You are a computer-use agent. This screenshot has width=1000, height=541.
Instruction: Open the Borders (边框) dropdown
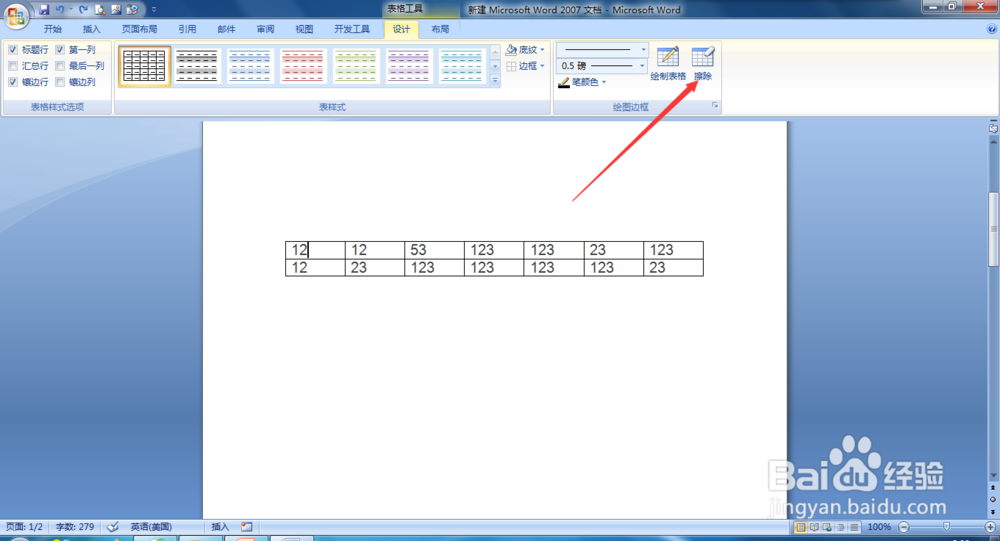point(526,66)
